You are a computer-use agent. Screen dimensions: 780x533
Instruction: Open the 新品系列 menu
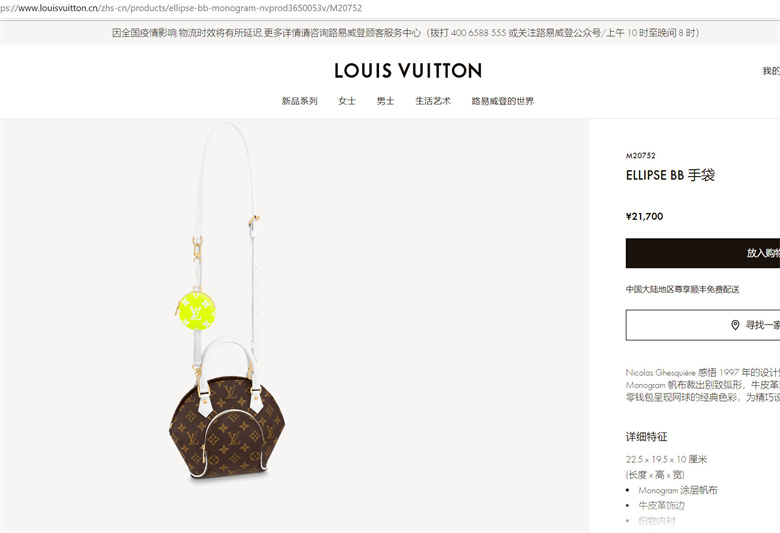[299, 101]
